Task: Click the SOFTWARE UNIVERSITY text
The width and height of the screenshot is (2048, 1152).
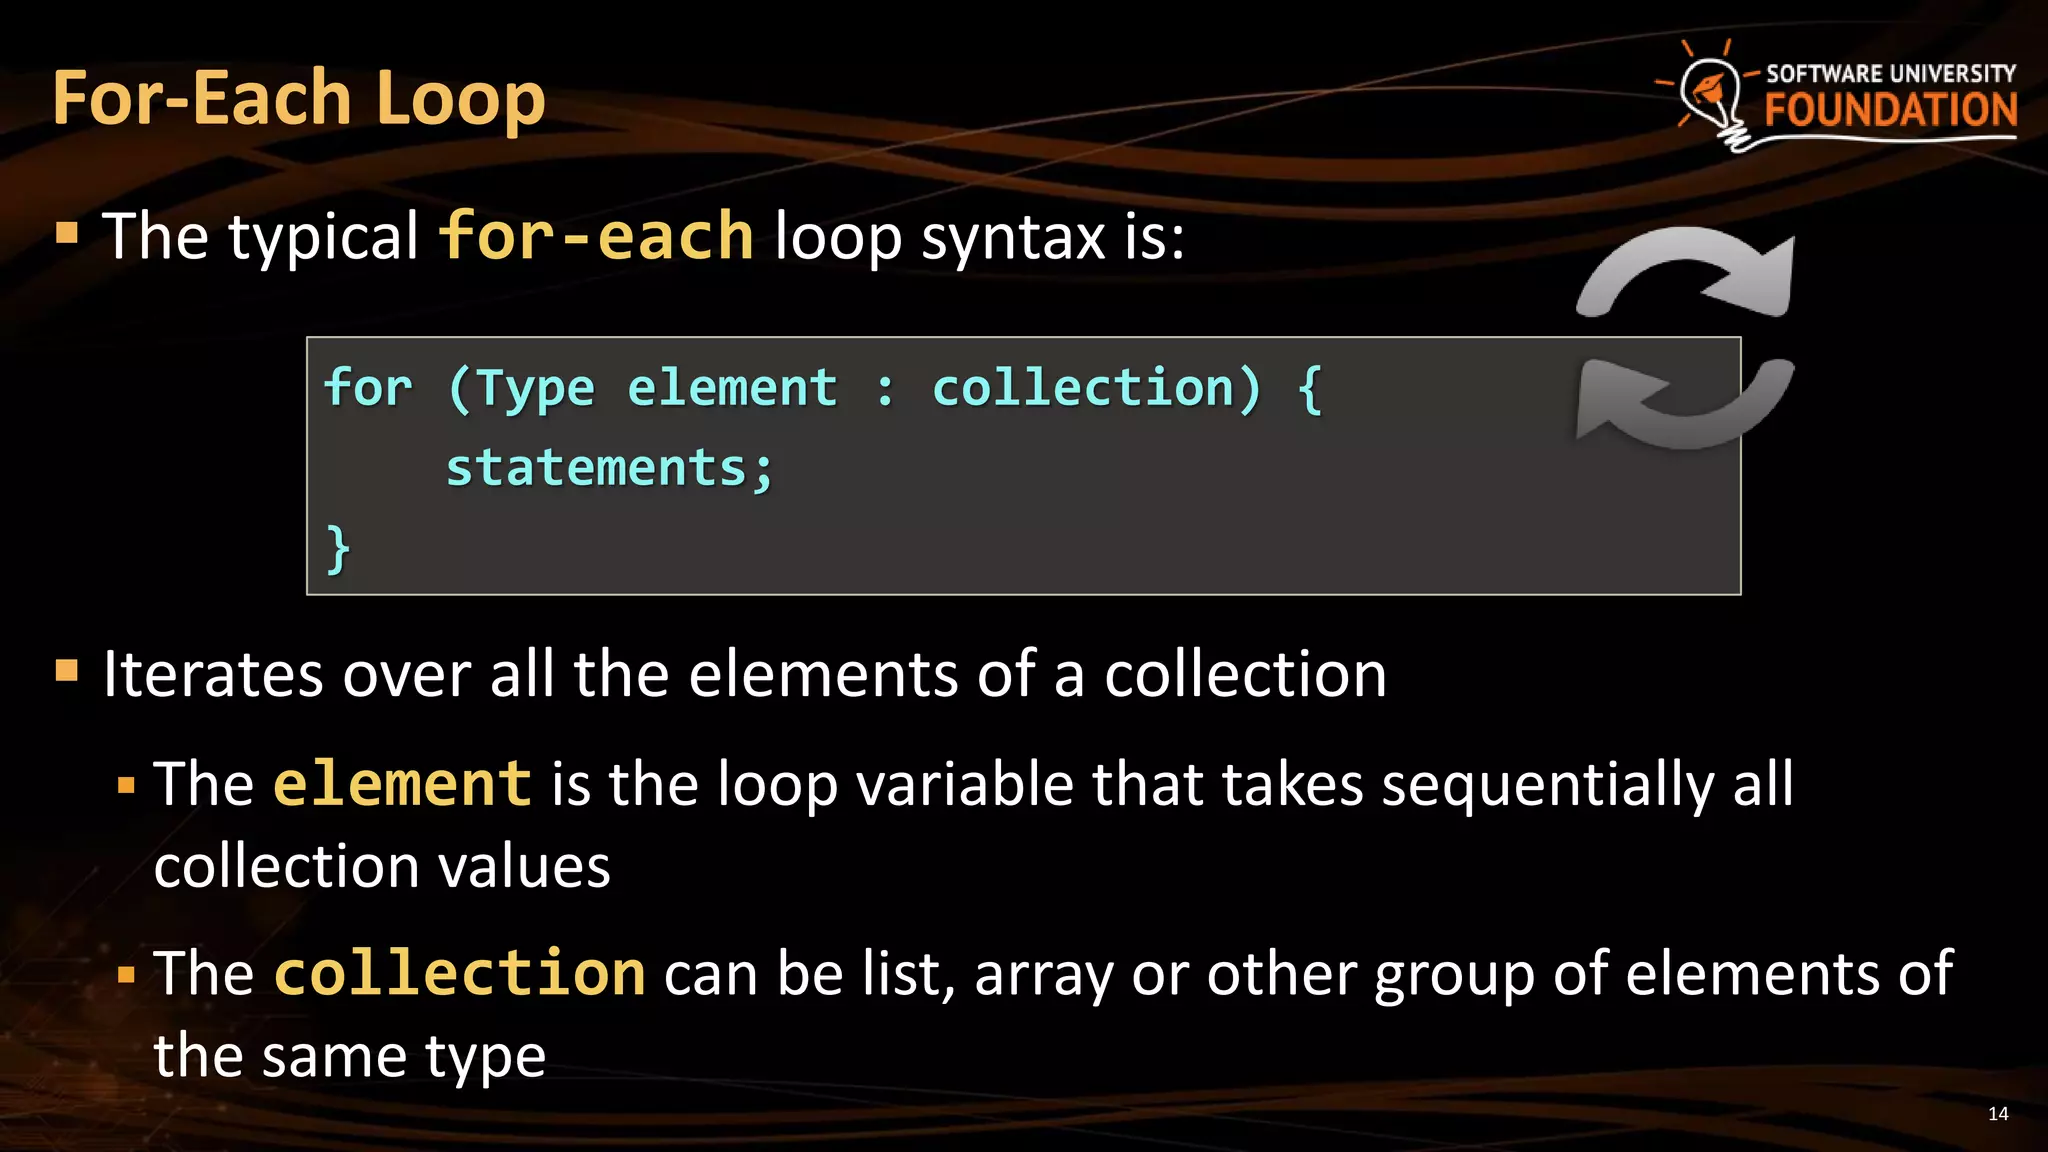Action: pos(1890,73)
